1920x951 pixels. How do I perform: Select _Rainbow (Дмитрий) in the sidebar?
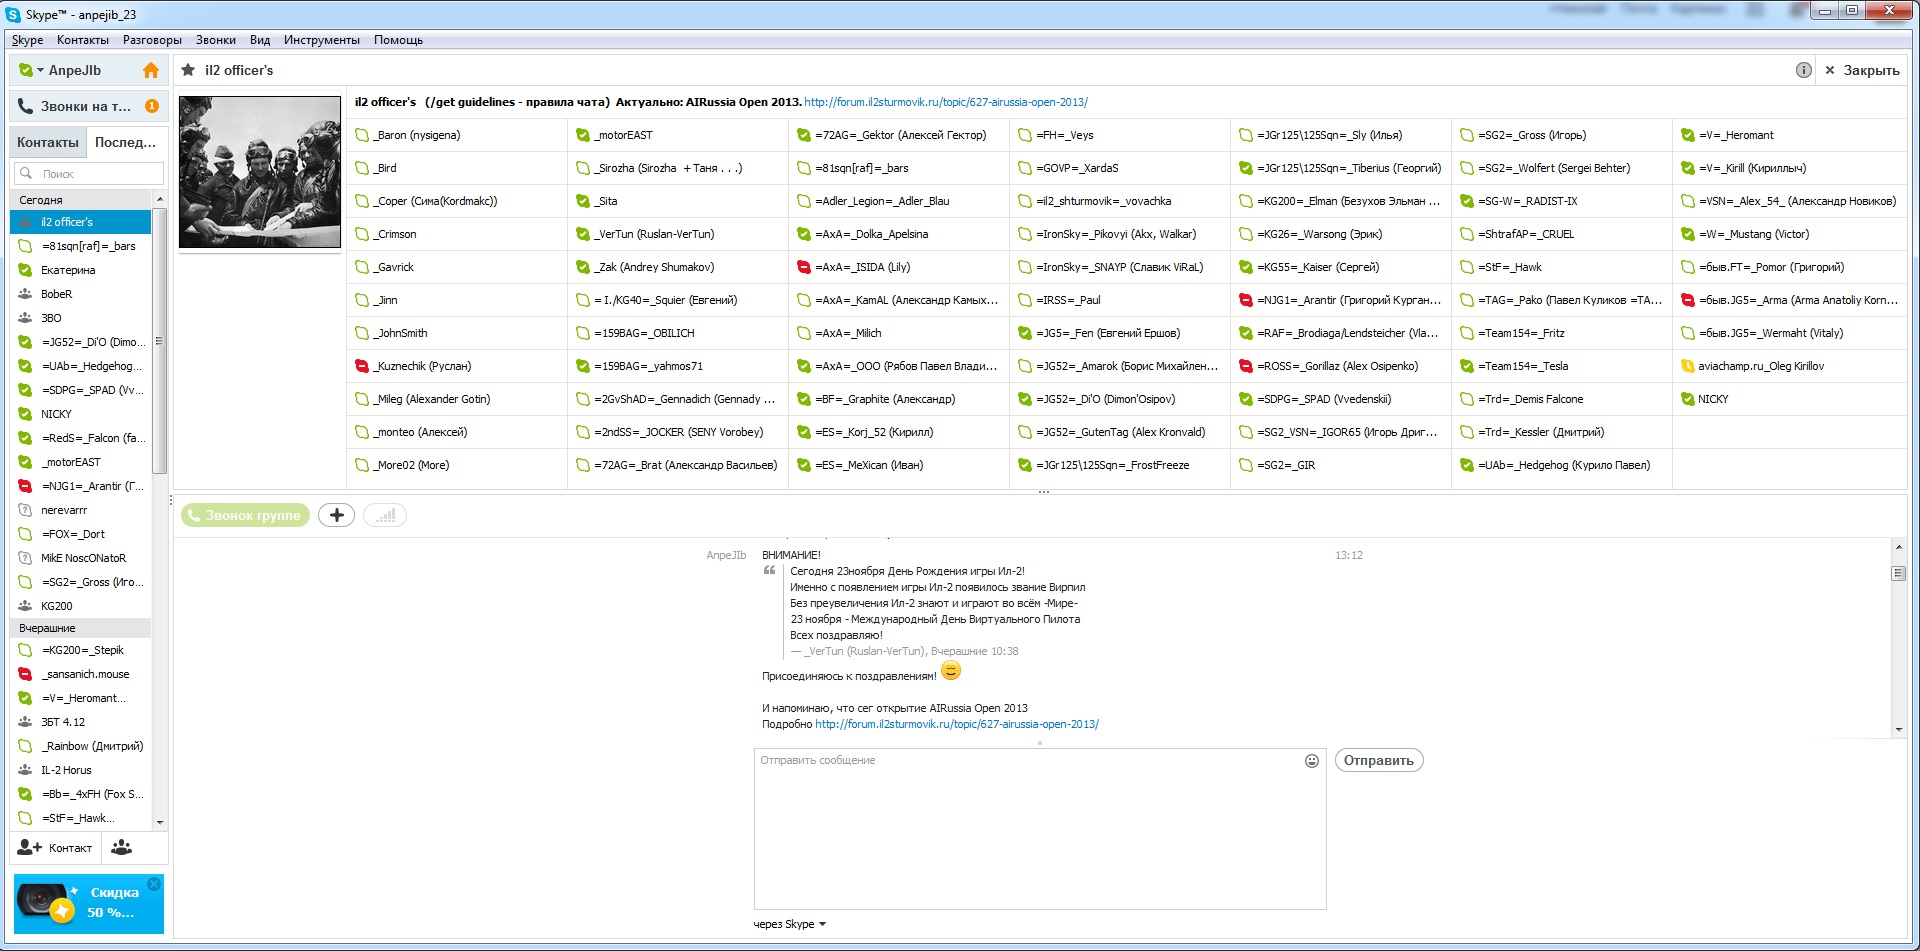(x=81, y=746)
